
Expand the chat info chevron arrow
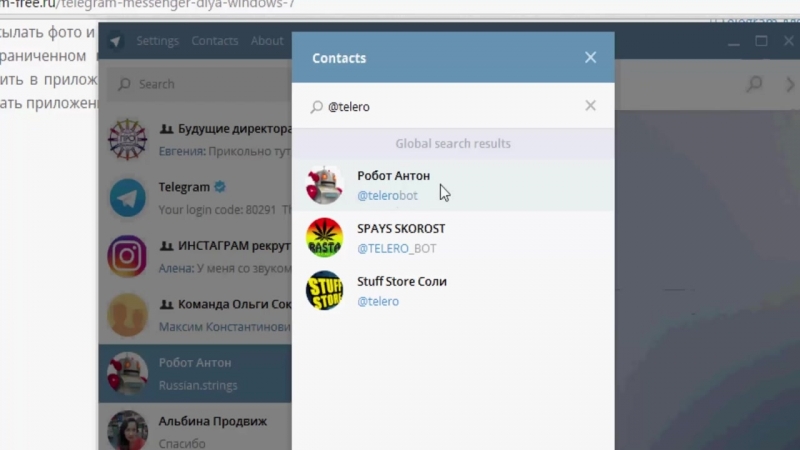click(x=790, y=85)
